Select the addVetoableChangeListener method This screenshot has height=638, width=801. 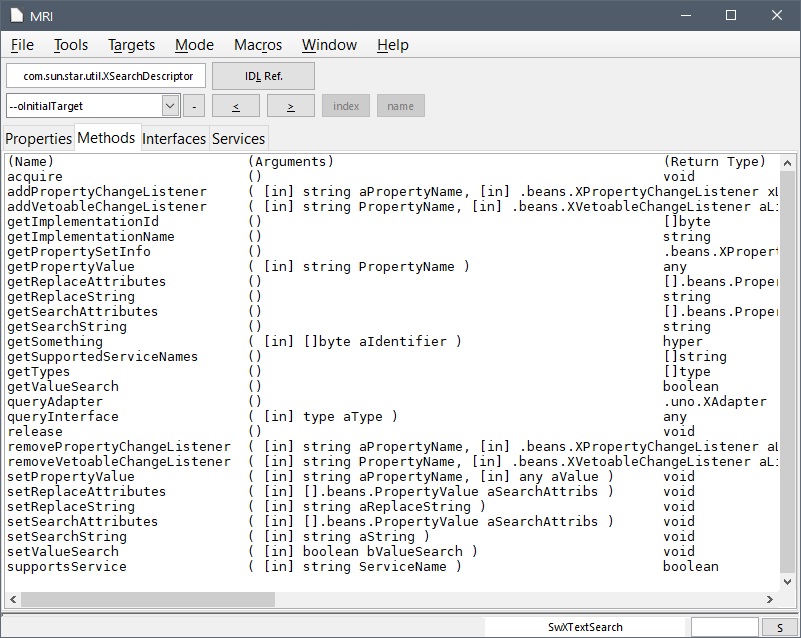coord(107,206)
